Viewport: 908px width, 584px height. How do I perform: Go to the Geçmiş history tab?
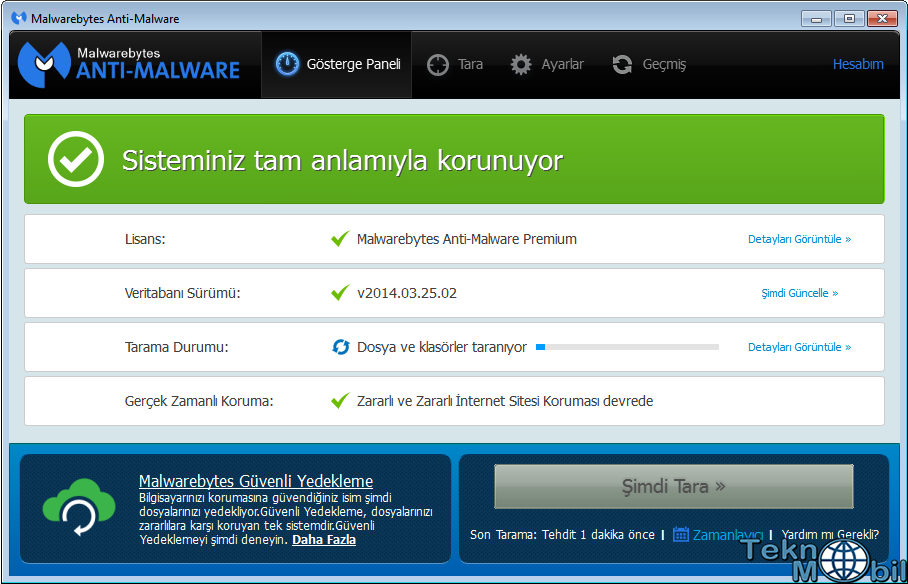click(650, 64)
